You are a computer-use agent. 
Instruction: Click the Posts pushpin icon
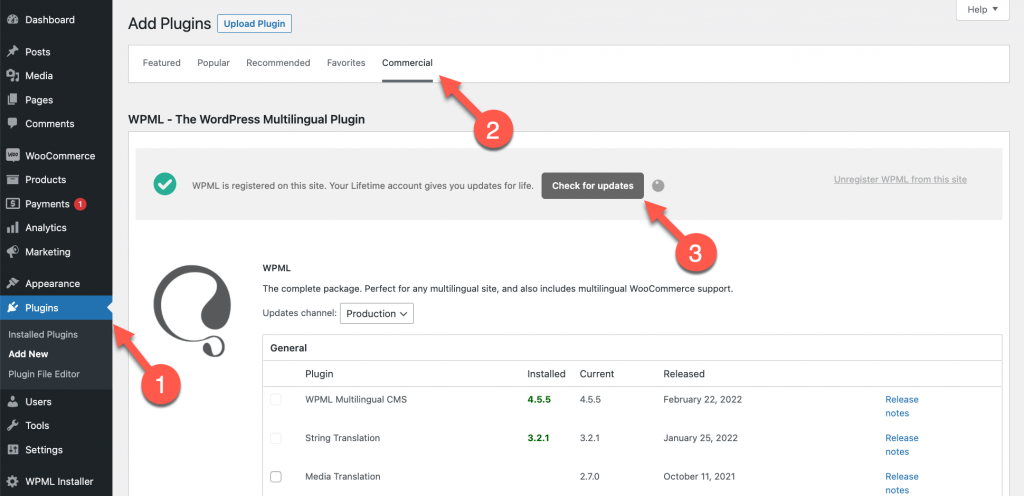[x=12, y=52]
